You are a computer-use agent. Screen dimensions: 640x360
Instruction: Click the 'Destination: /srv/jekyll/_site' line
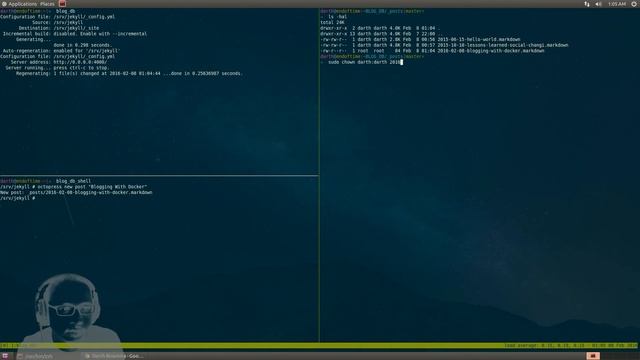59,28
